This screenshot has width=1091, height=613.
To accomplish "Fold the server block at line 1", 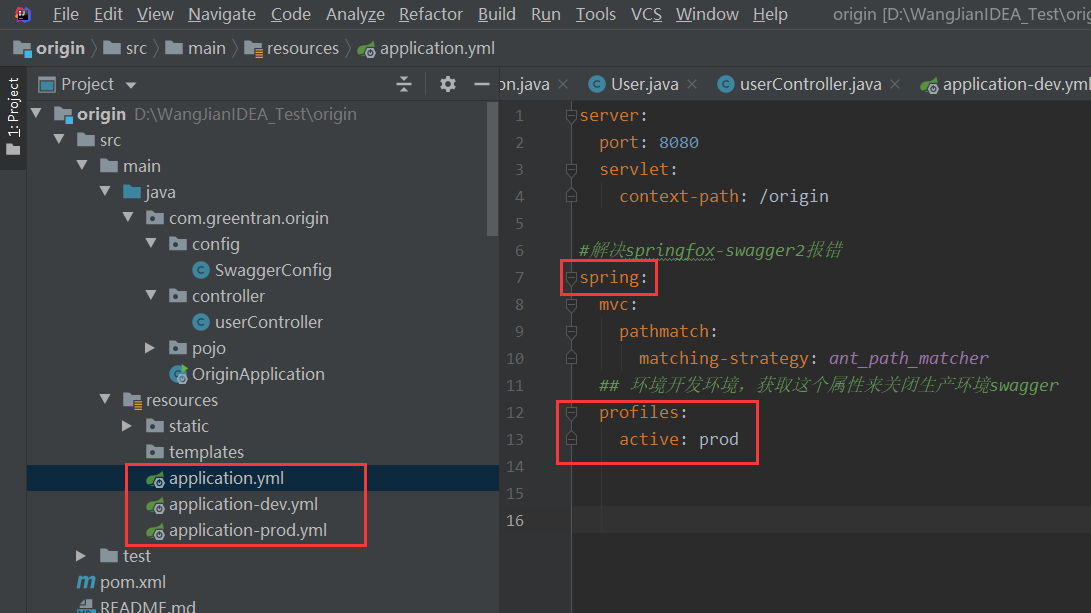I will tap(571, 116).
